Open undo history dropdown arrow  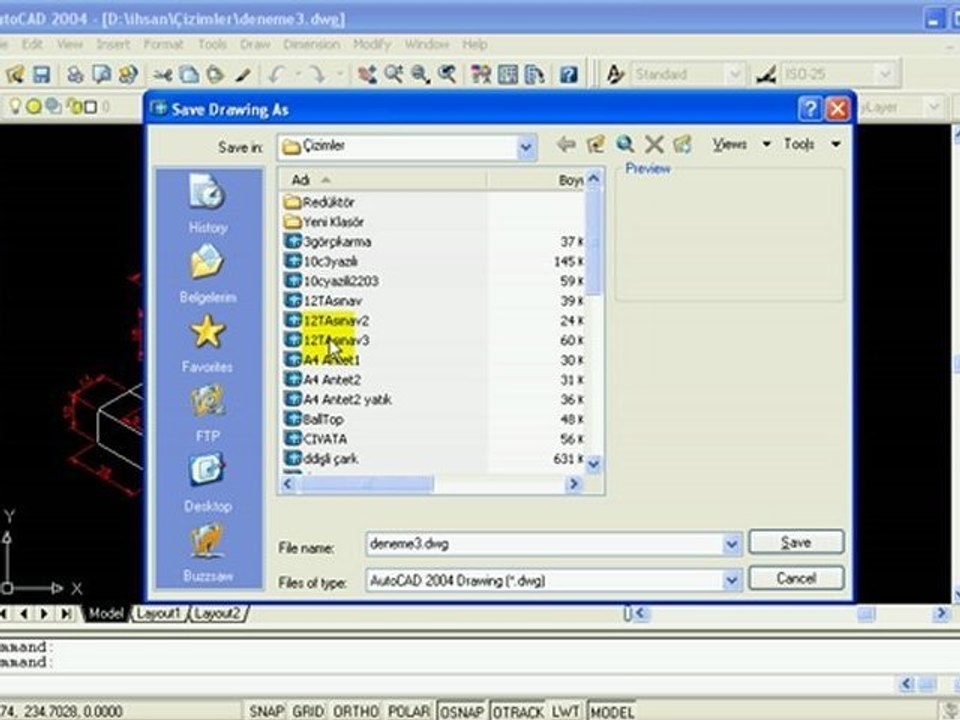298,75
